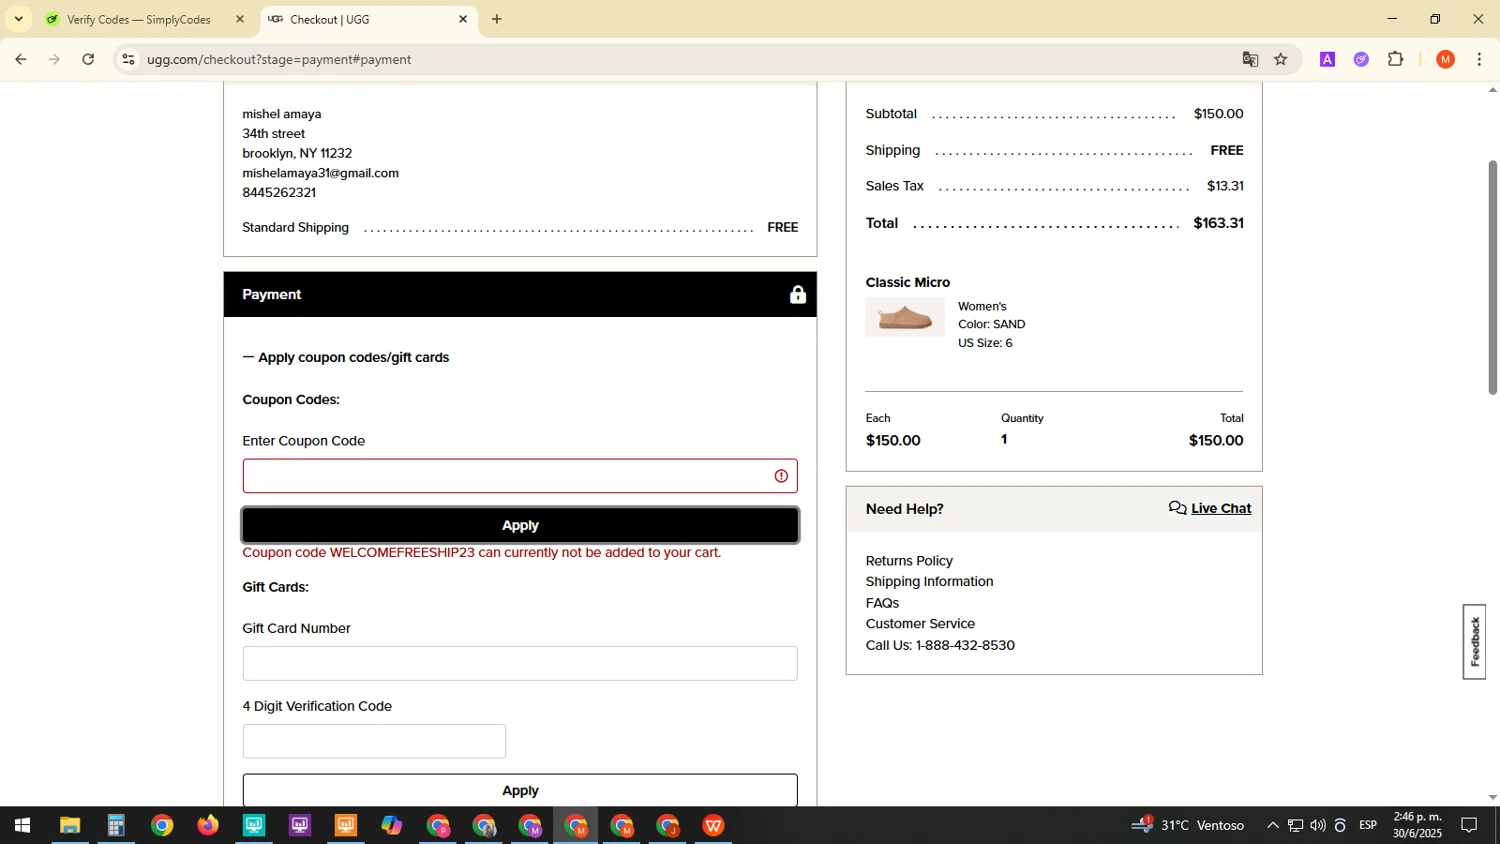Viewport: 1500px width, 844px height.
Task: Open the Windows Start menu
Action: pyautogui.click(x=21, y=826)
